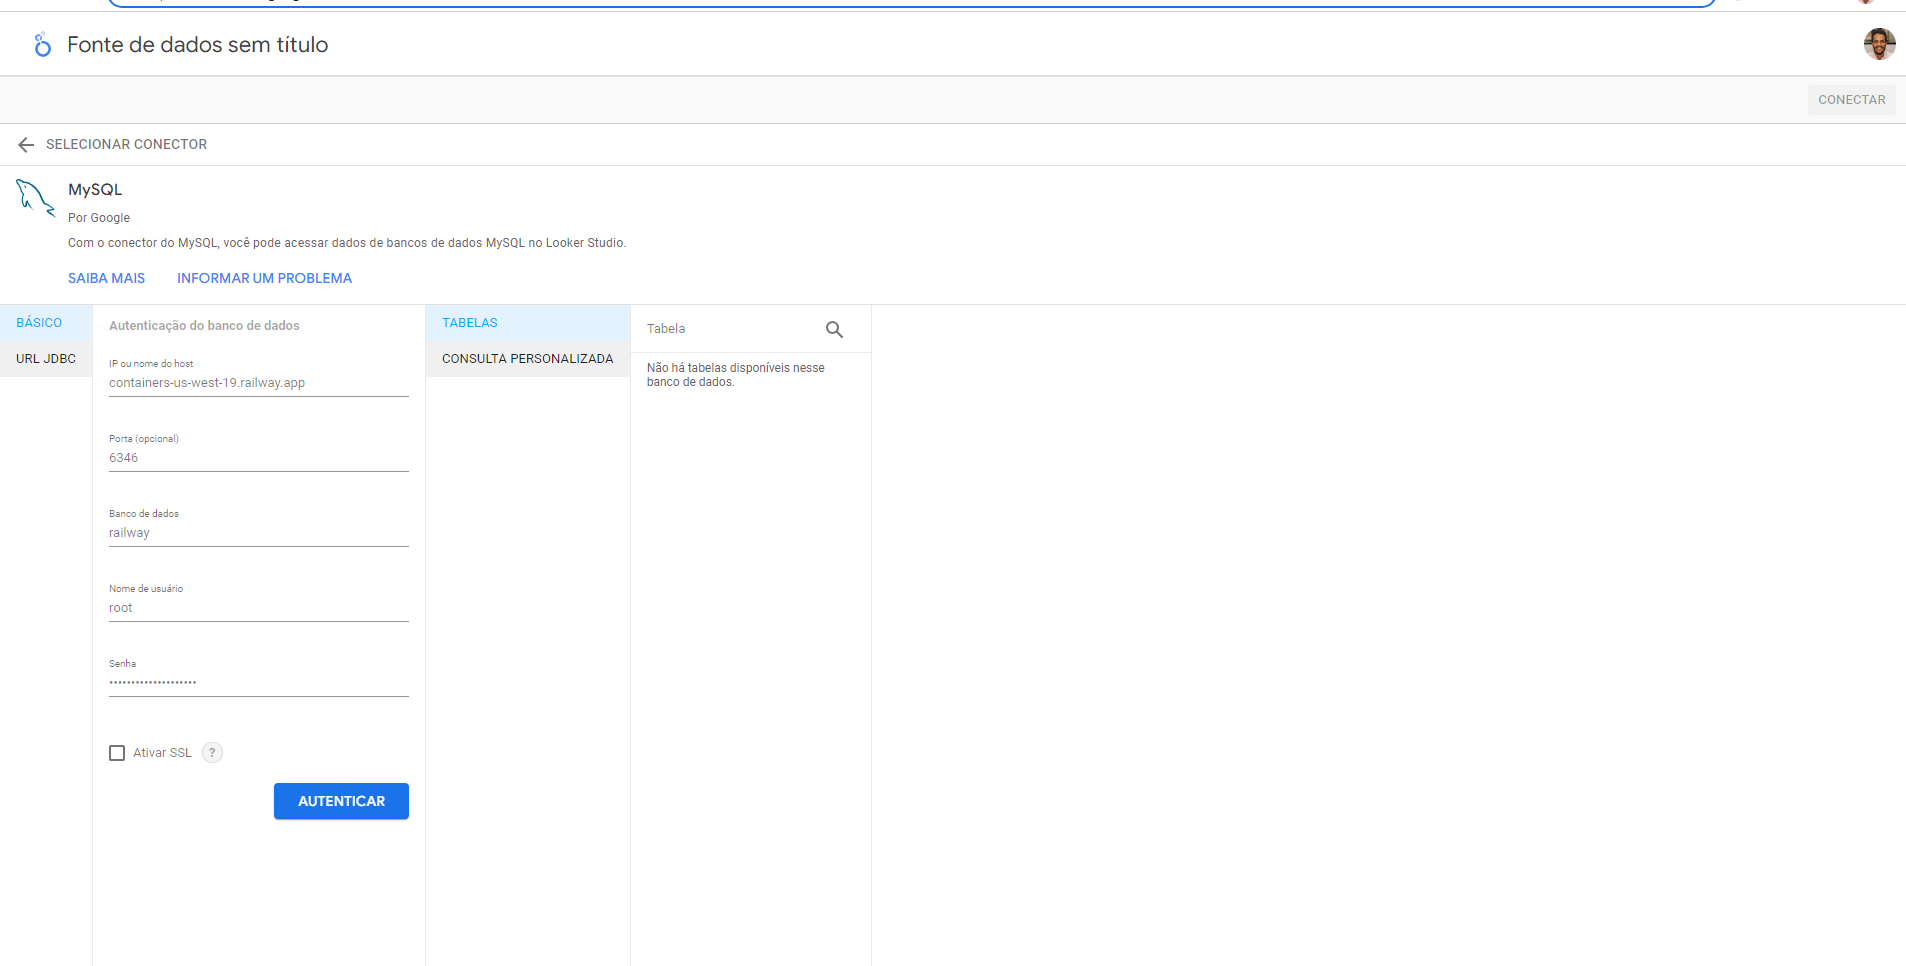Switch to the URL JDBC tab
The image size is (1906, 966).
[46, 359]
